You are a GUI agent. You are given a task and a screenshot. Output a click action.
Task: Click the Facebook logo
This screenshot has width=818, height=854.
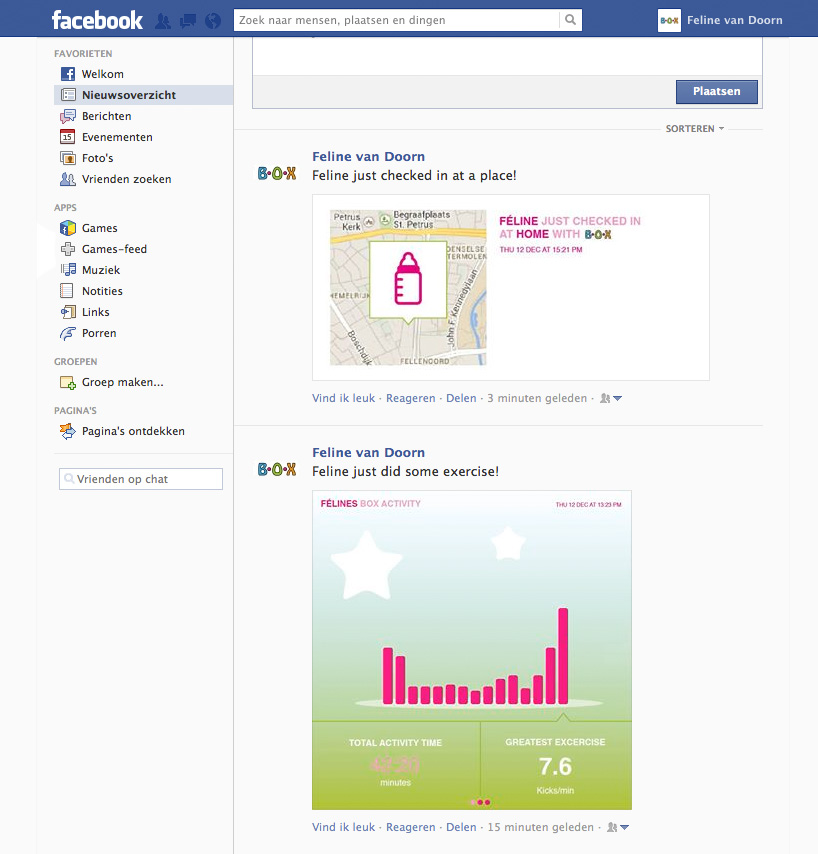coord(97,20)
